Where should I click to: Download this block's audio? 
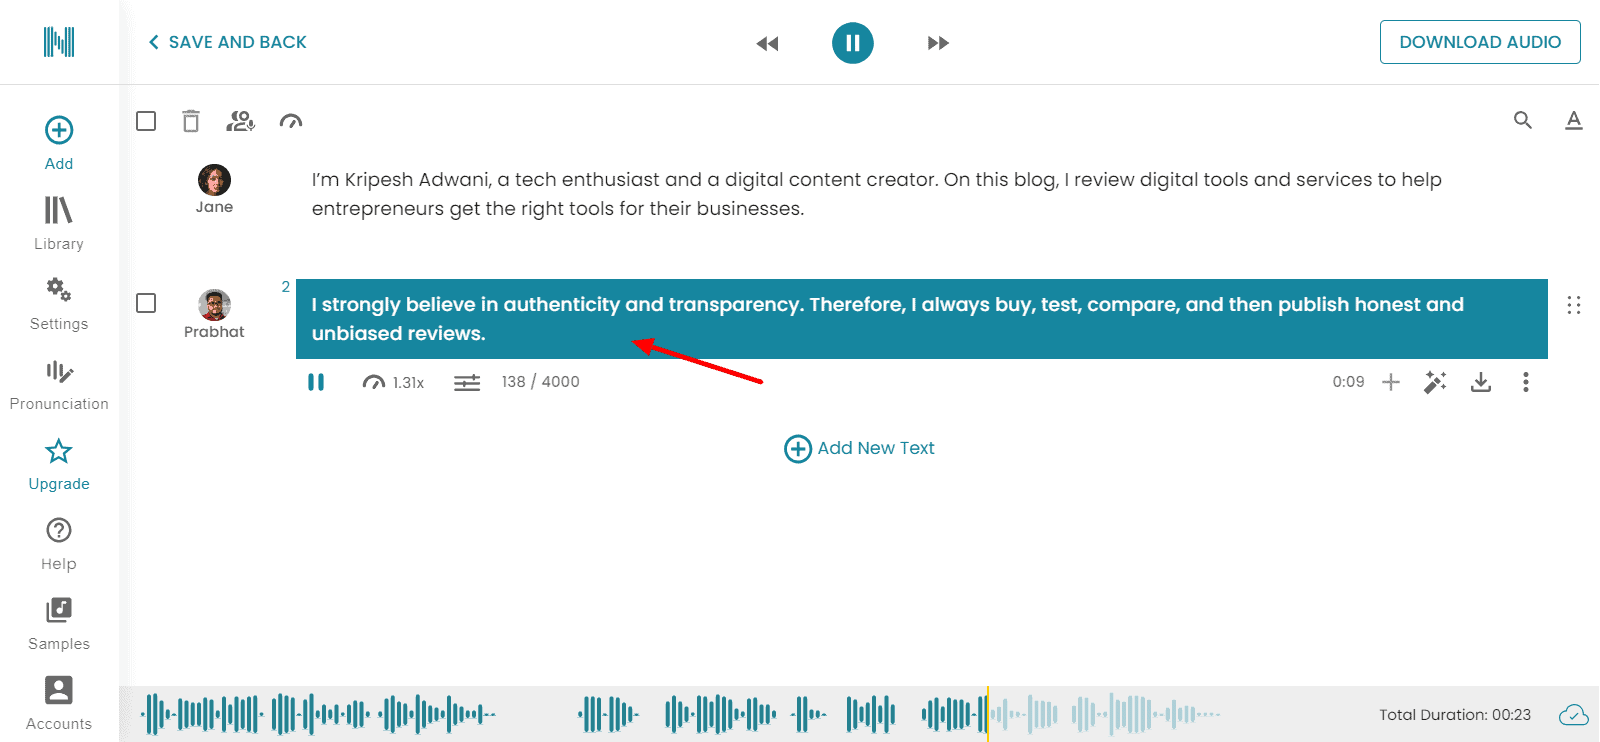tap(1481, 382)
